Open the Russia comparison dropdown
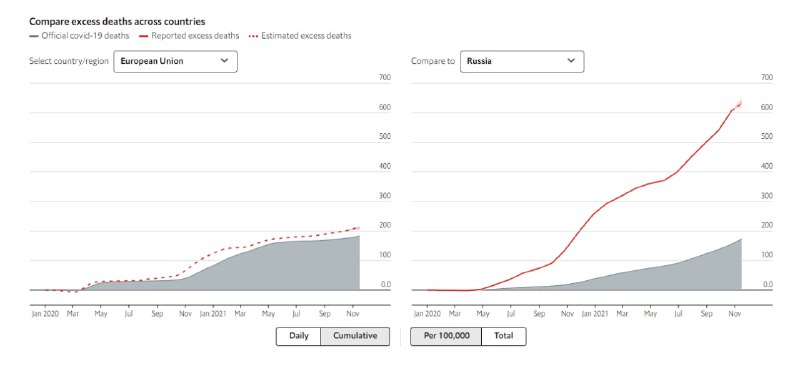The image size is (800, 367). click(522, 61)
